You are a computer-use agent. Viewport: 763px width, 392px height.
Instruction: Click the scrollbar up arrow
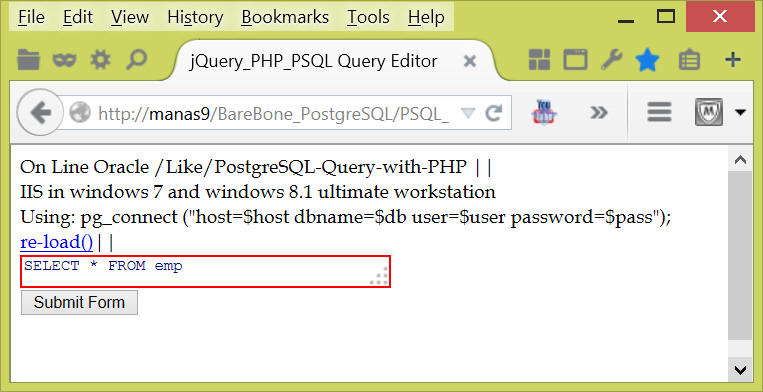click(740, 160)
